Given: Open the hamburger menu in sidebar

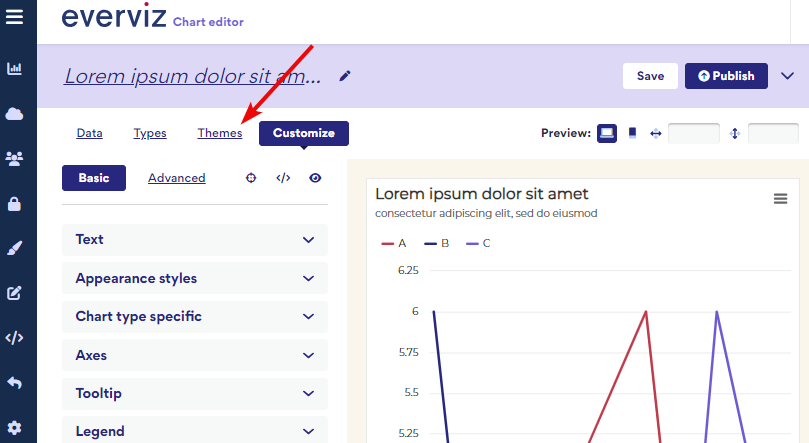Looking at the screenshot, I should tap(14, 17).
